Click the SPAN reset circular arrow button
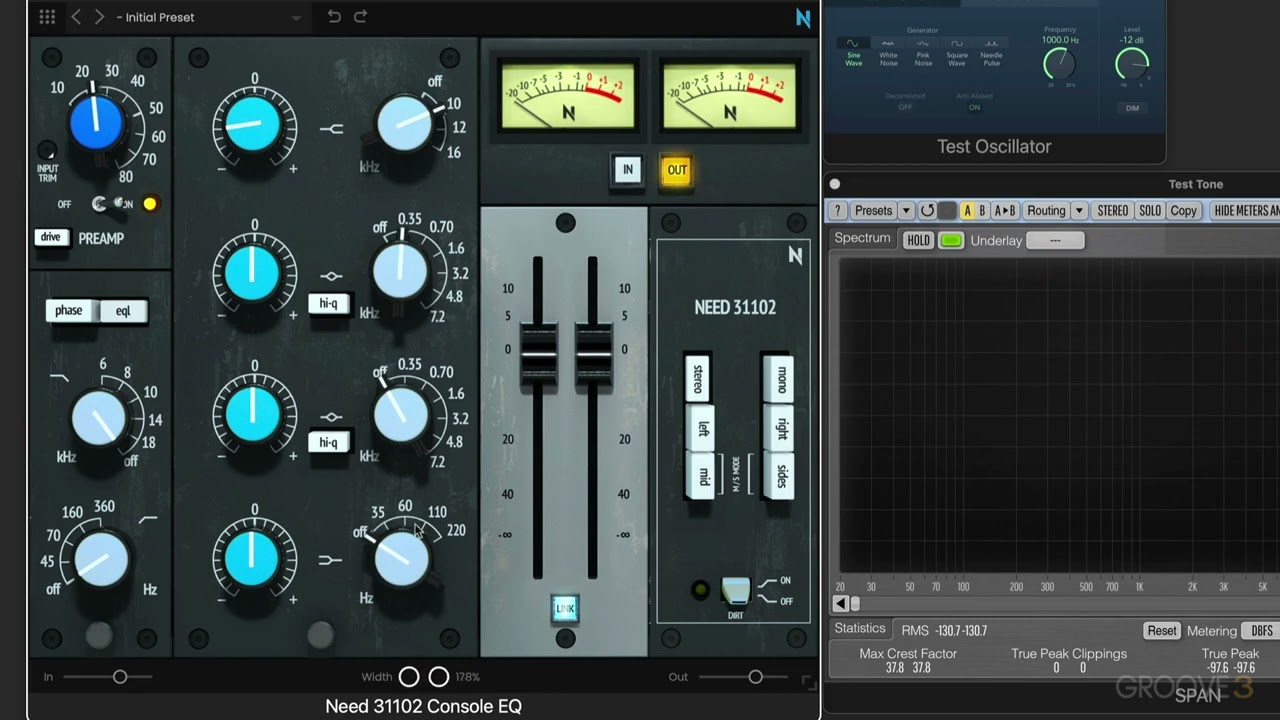1280x720 pixels. 927,211
